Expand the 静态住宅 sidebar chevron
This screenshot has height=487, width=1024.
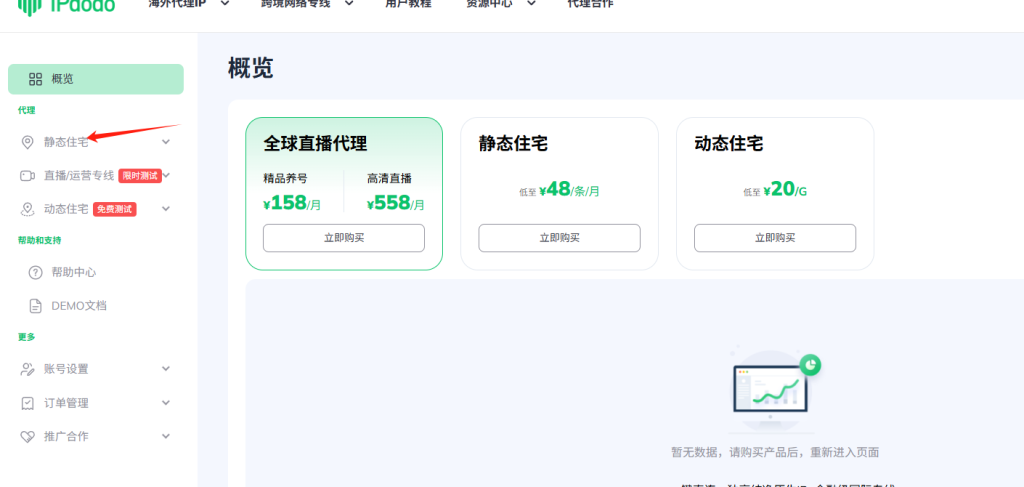coord(166,142)
